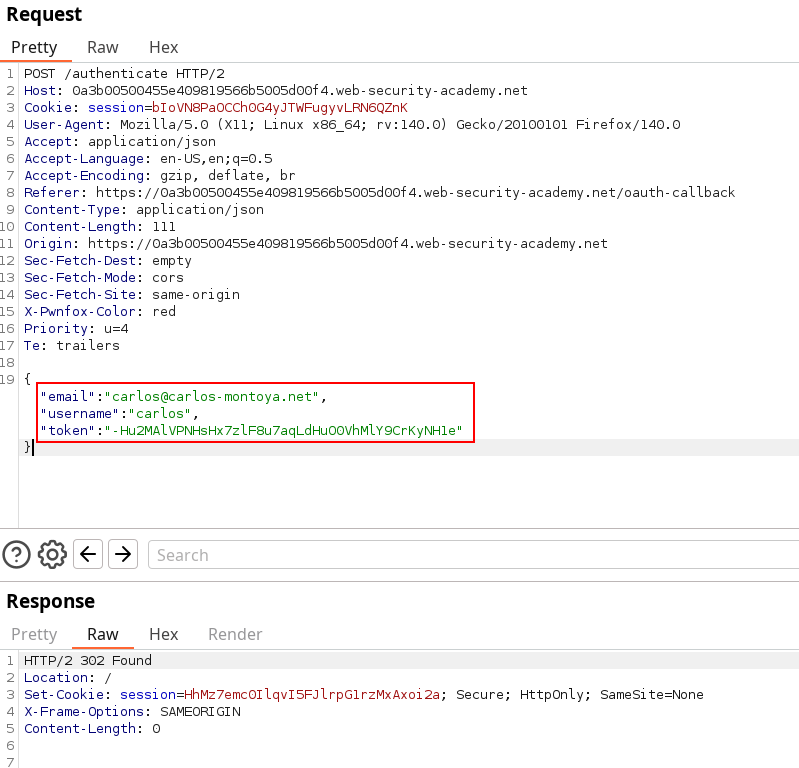
Task: Click the left arrow for previous match
Action: coord(88,554)
